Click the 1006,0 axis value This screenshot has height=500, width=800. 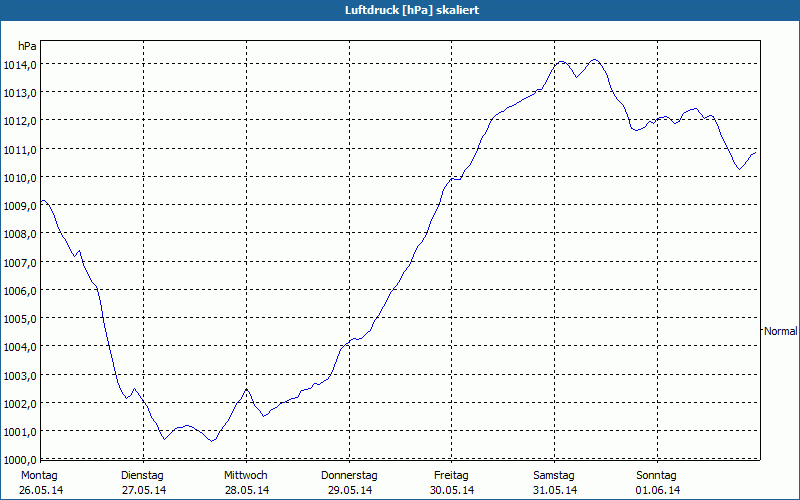(x=20, y=291)
